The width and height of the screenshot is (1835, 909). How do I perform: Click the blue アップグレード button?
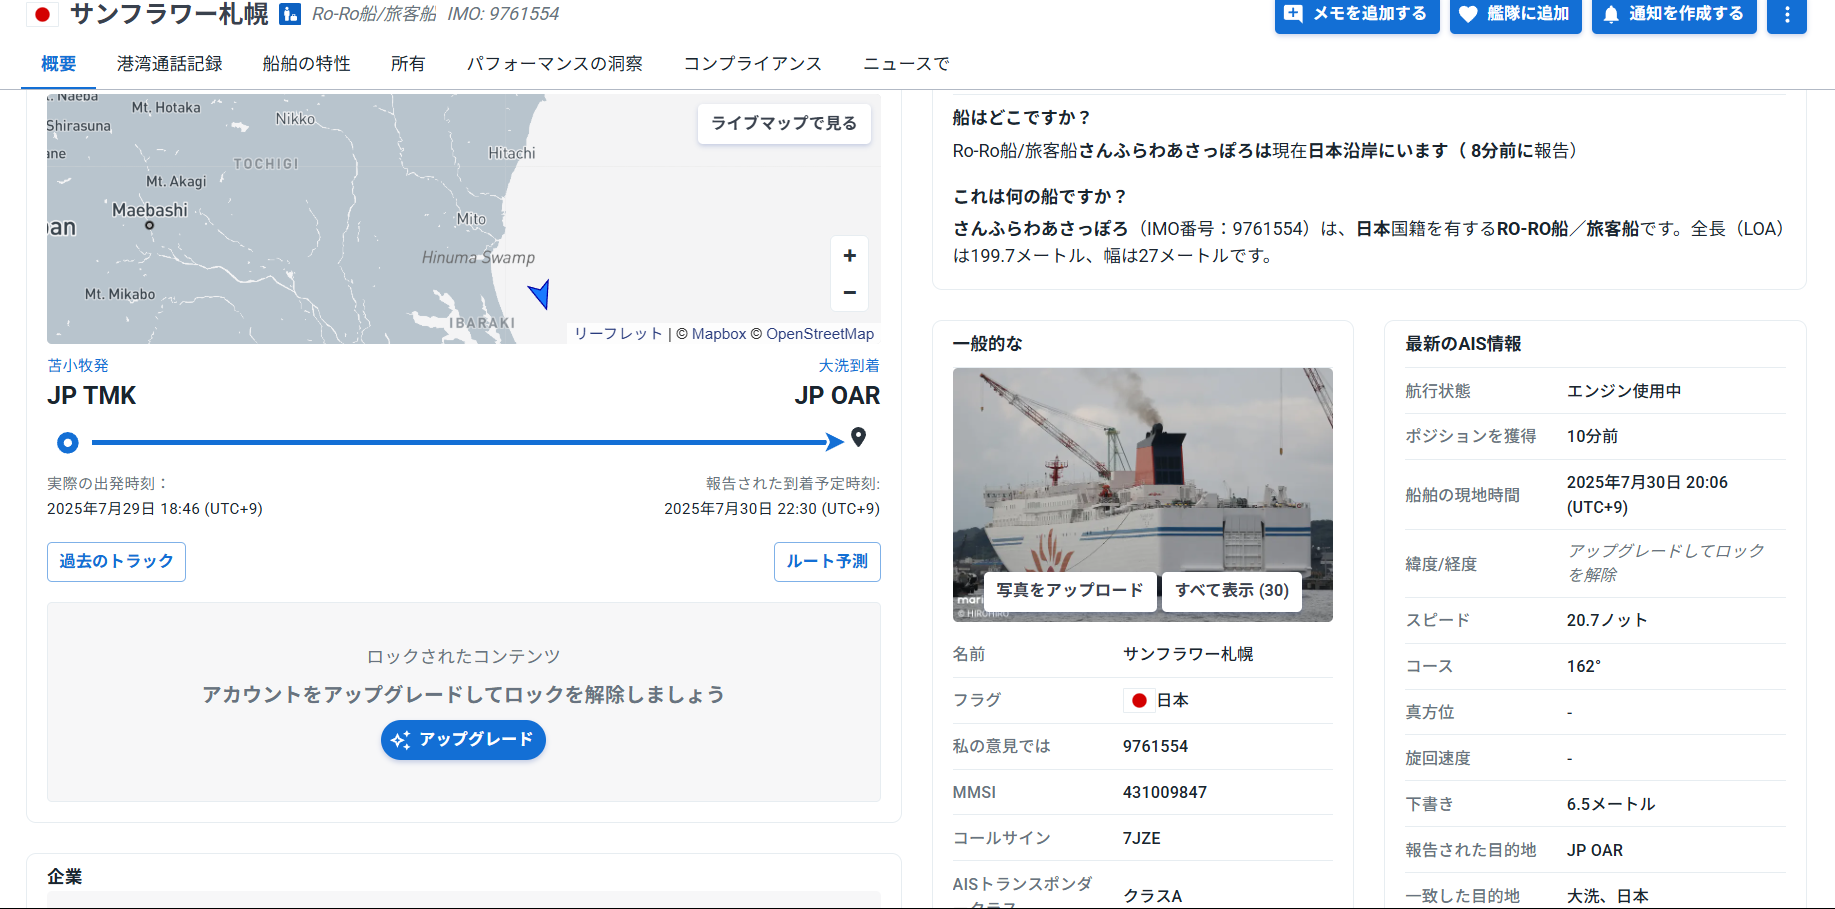point(463,740)
